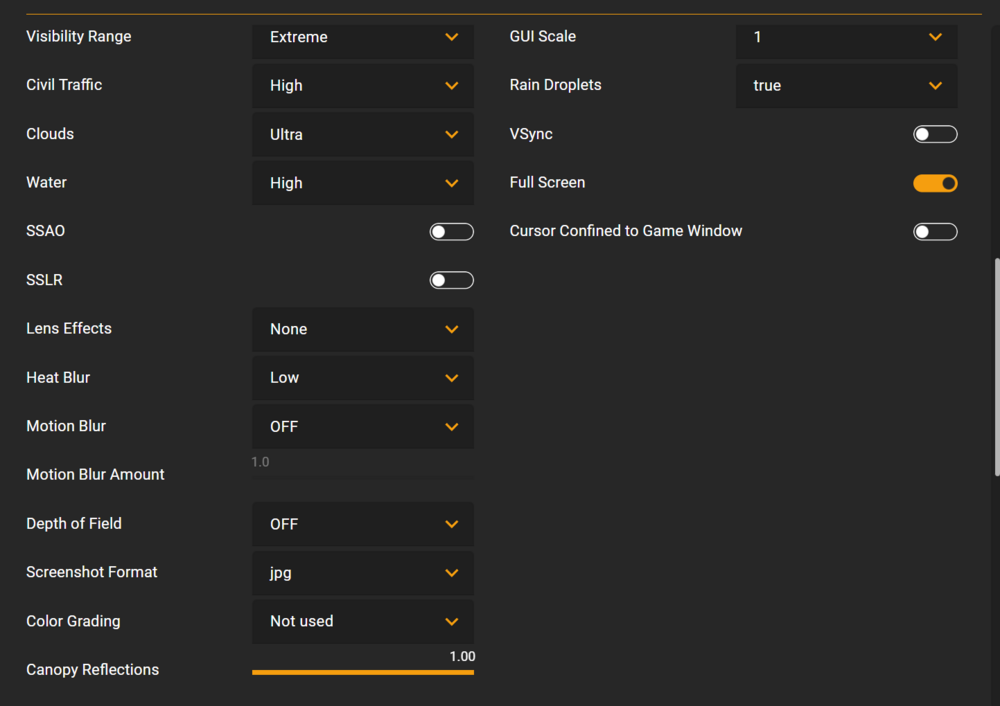
Task: Toggle Cursor Confined to Game Window
Action: tap(935, 232)
